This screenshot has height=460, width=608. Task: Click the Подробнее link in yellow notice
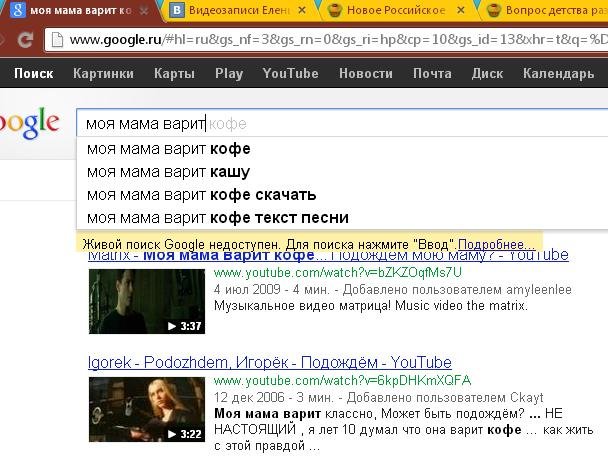[496, 245]
